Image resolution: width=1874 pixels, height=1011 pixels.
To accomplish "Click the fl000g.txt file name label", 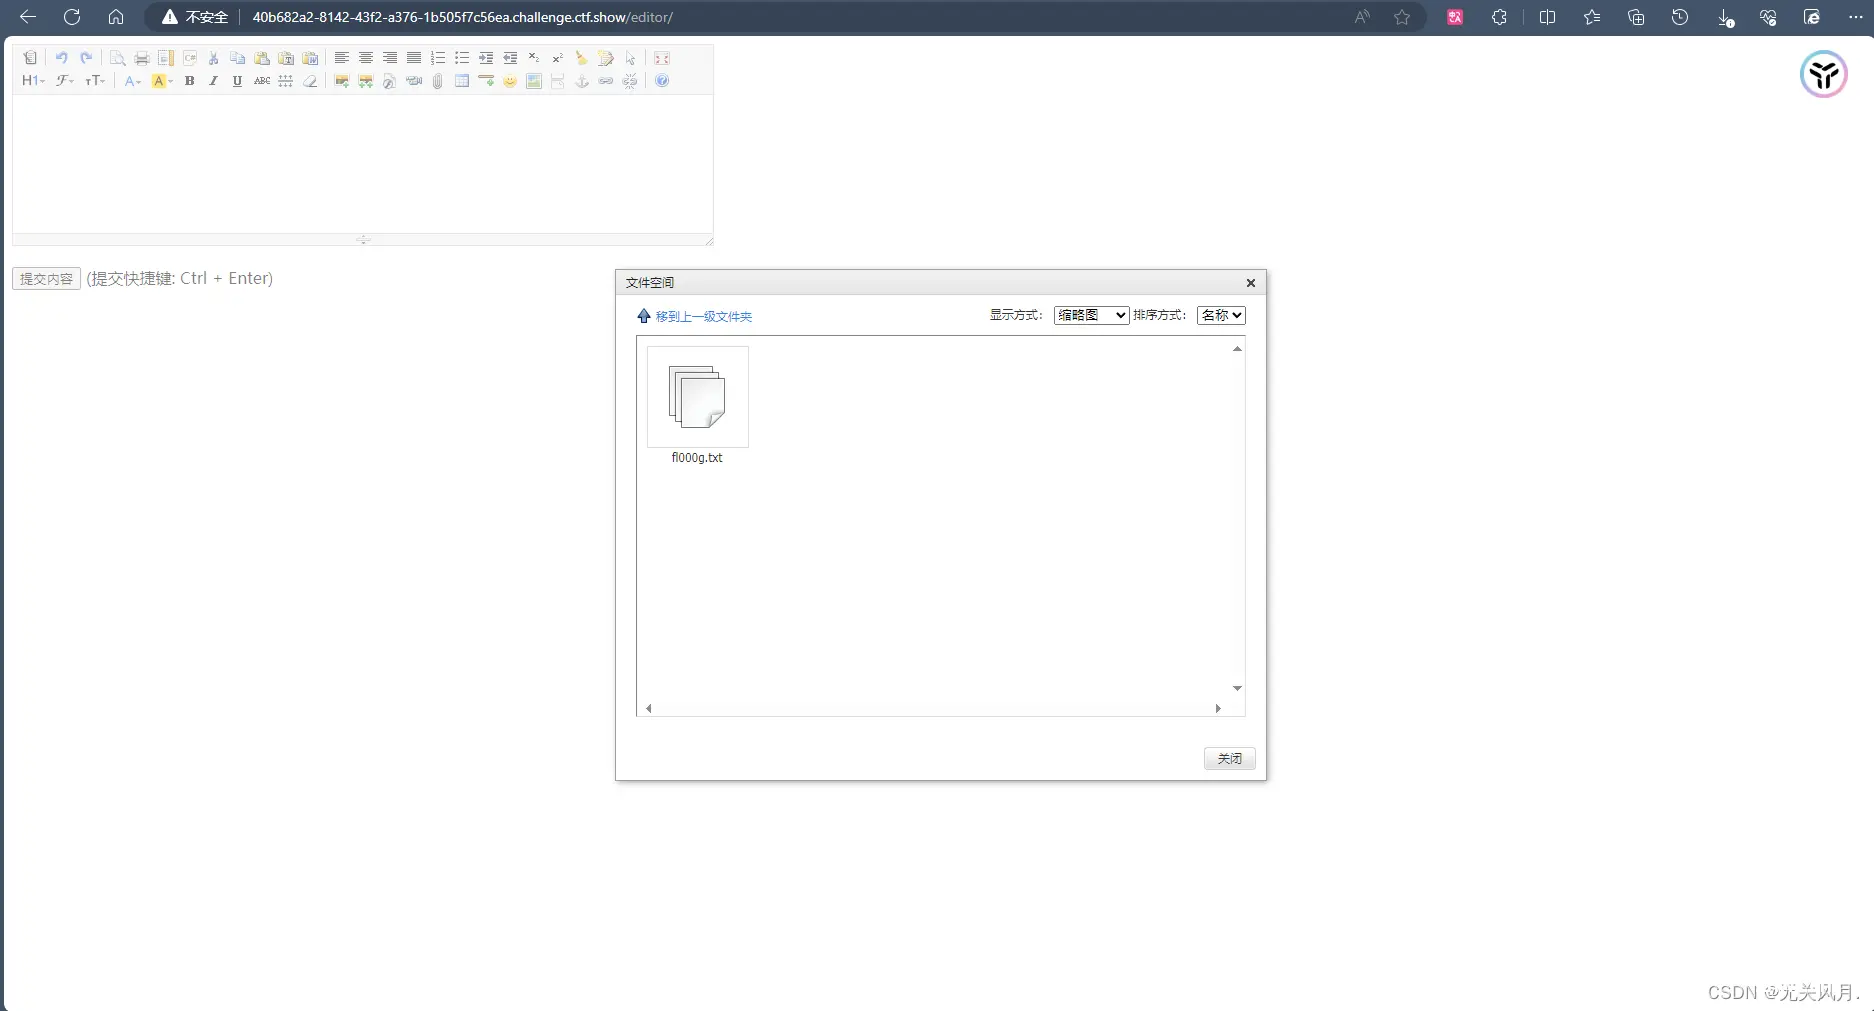I will (x=697, y=458).
